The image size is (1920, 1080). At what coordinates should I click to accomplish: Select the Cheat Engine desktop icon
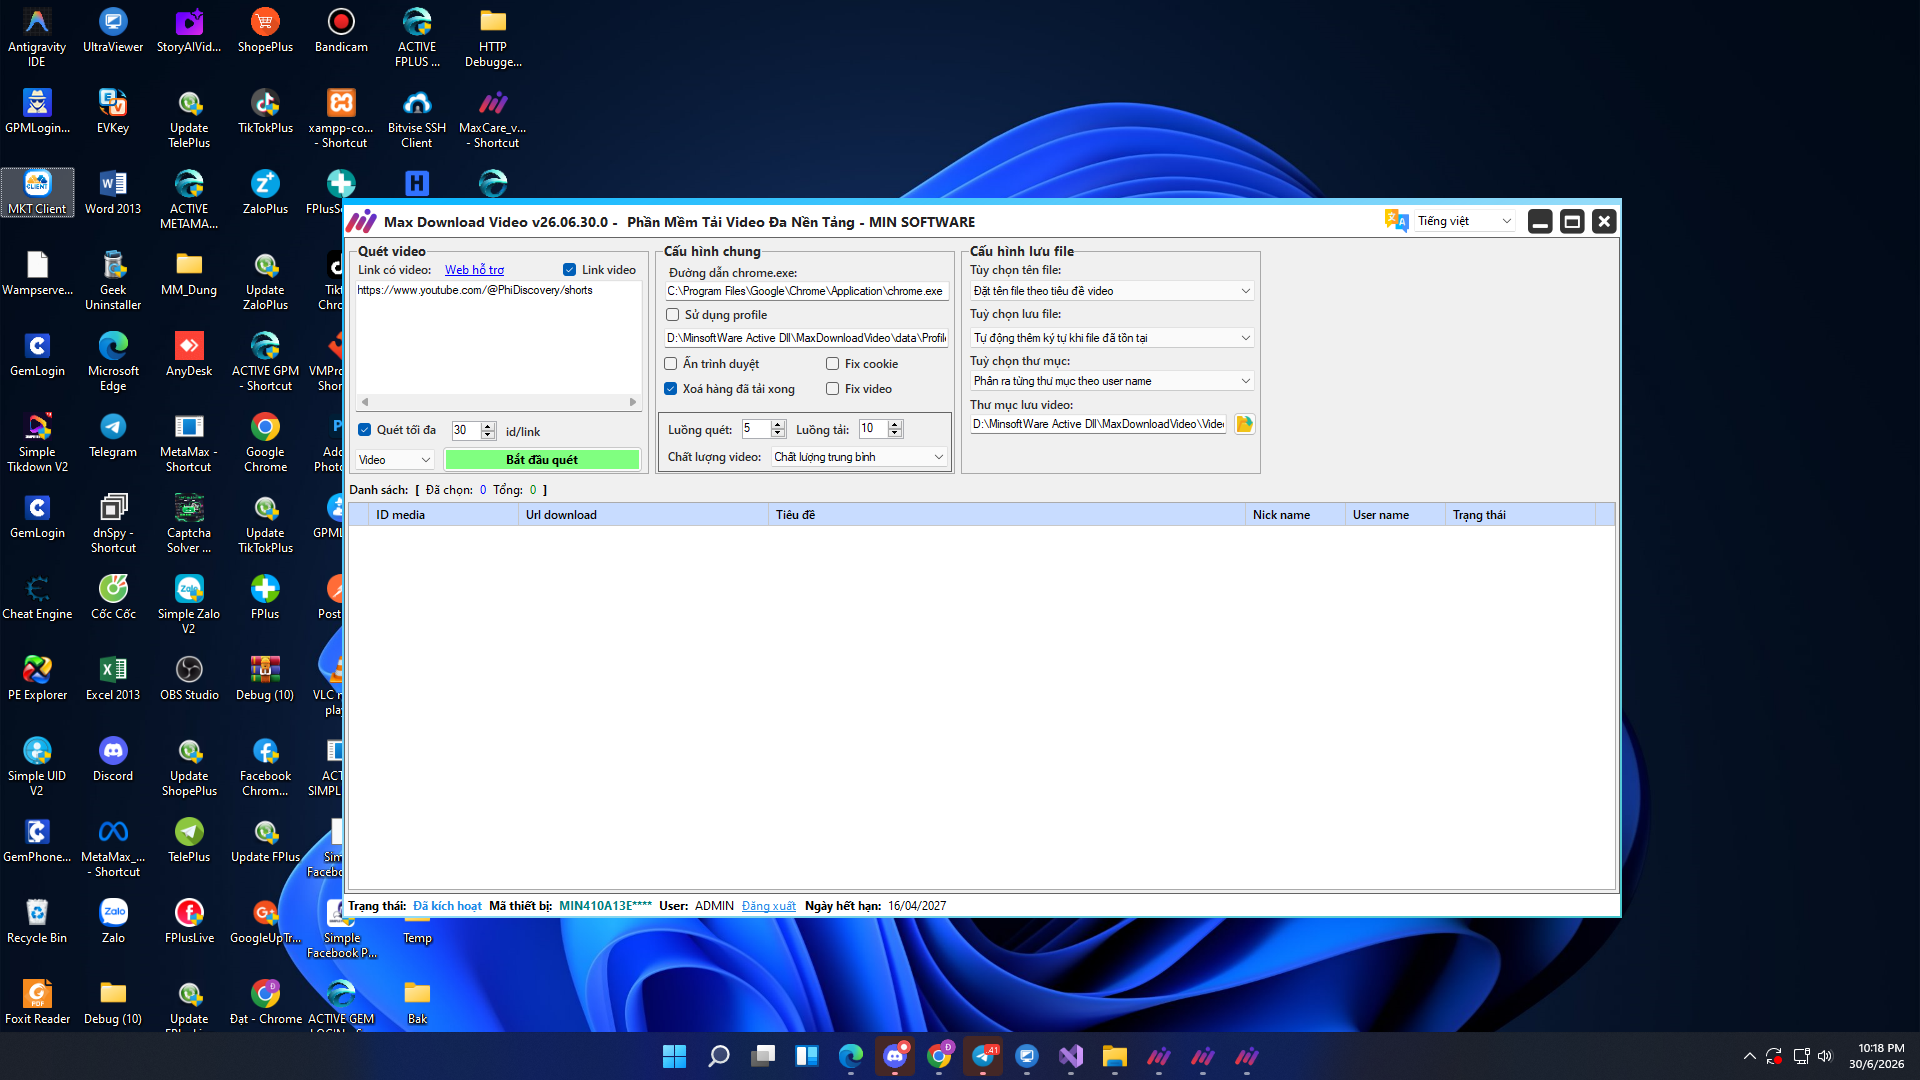tap(37, 598)
